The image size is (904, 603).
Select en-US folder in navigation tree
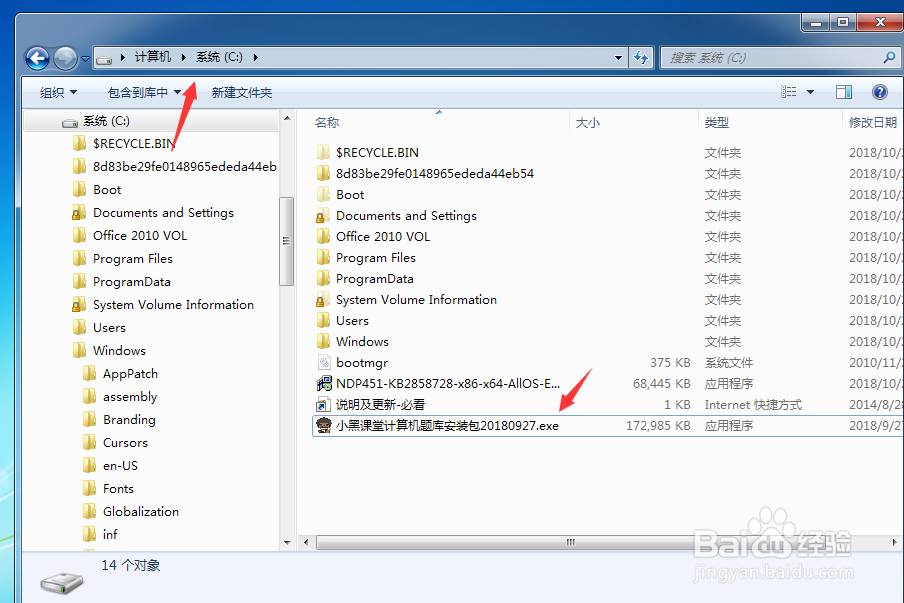pyautogui.click(x=120, y=466)
